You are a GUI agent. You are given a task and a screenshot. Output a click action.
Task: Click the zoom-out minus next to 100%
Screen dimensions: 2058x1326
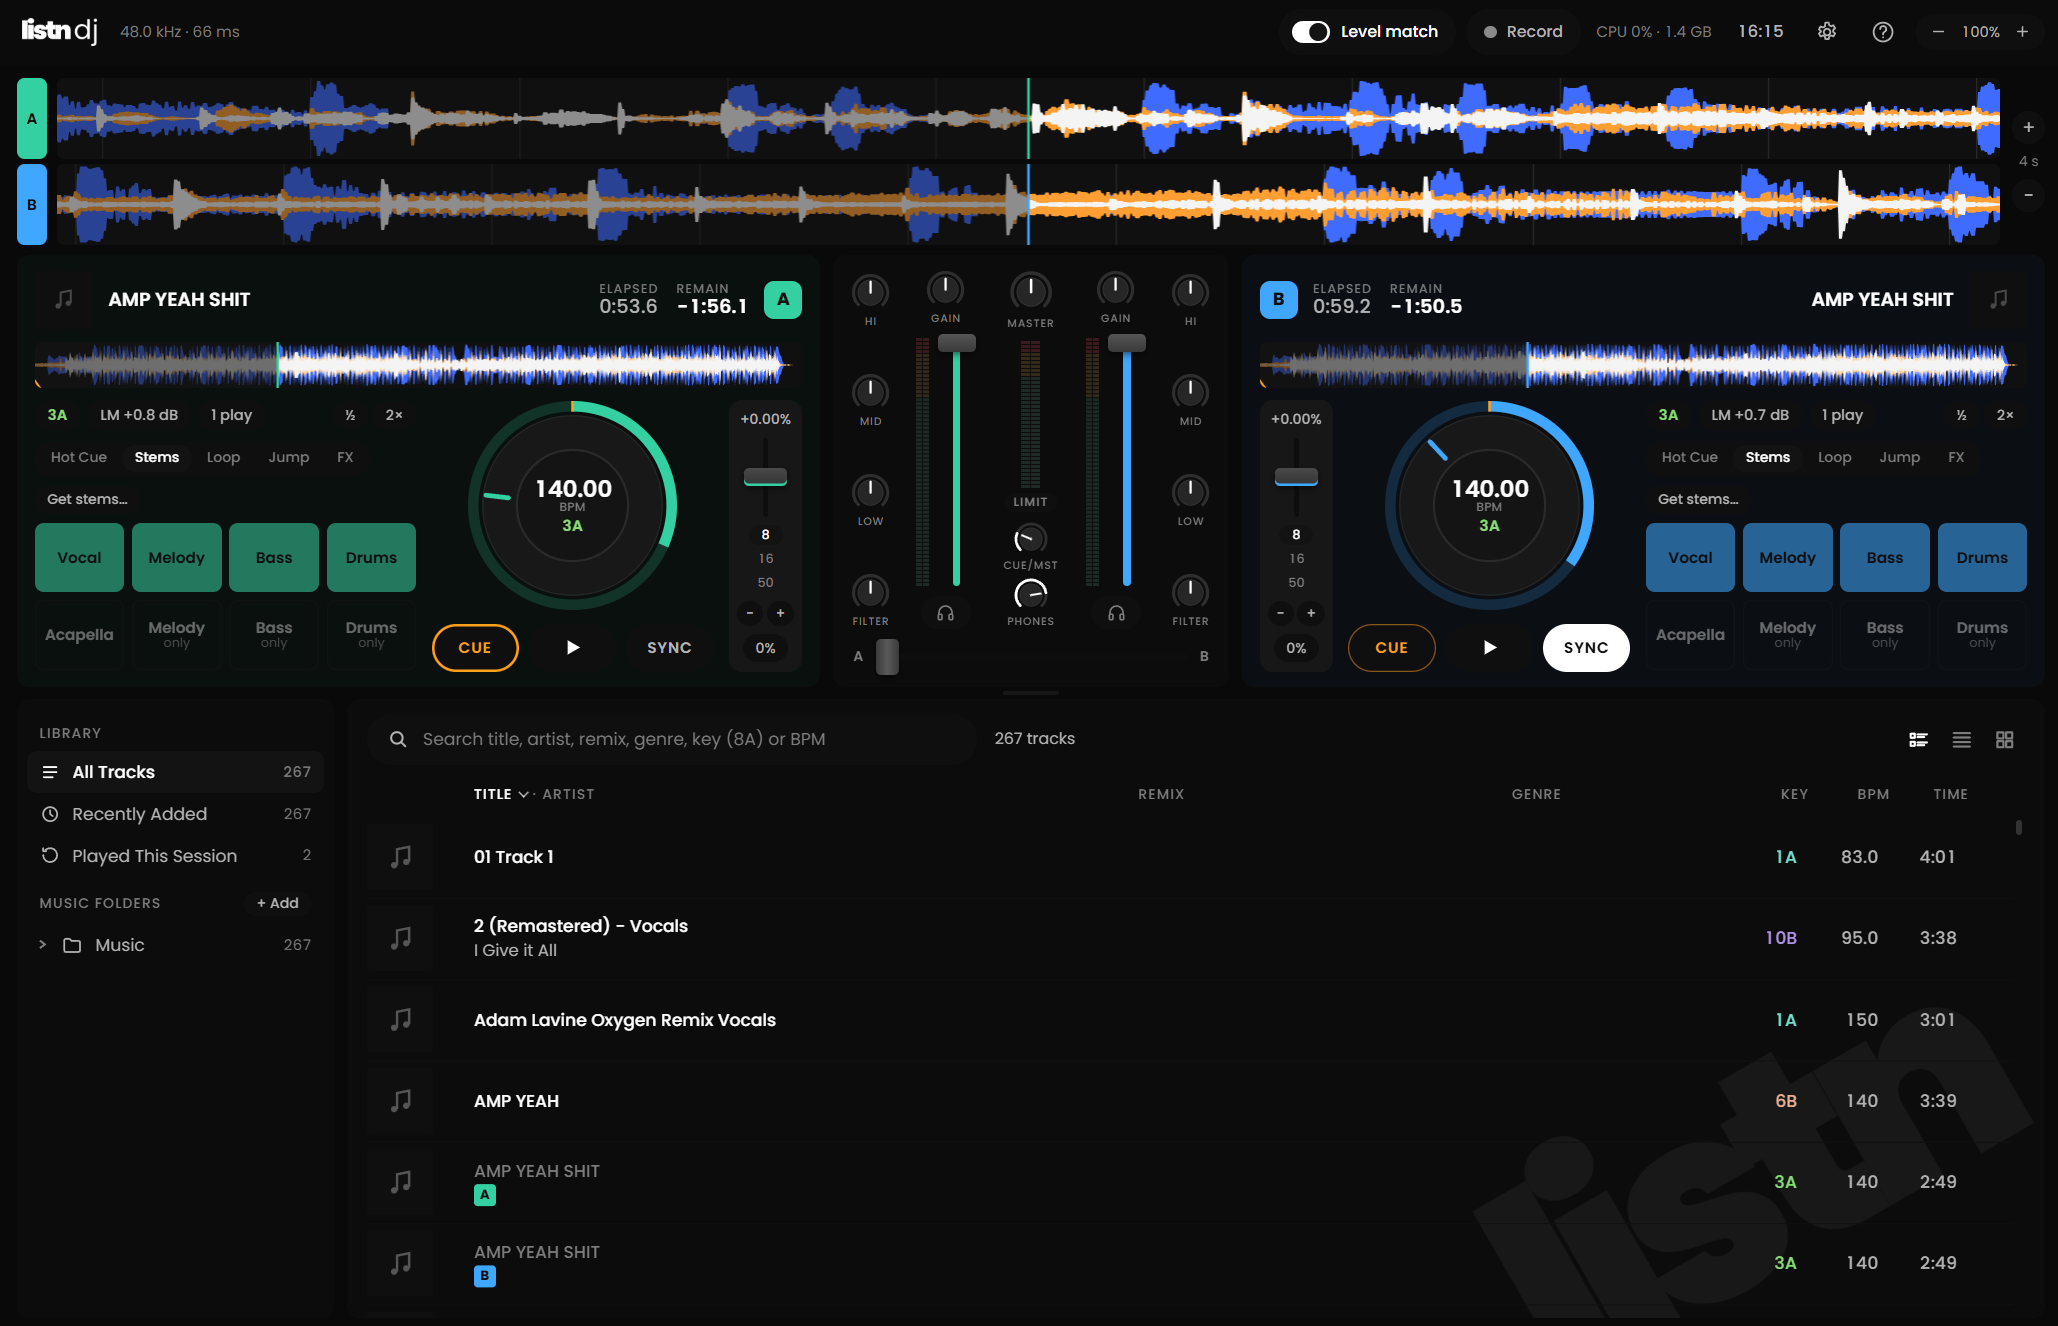point(1938,32)
